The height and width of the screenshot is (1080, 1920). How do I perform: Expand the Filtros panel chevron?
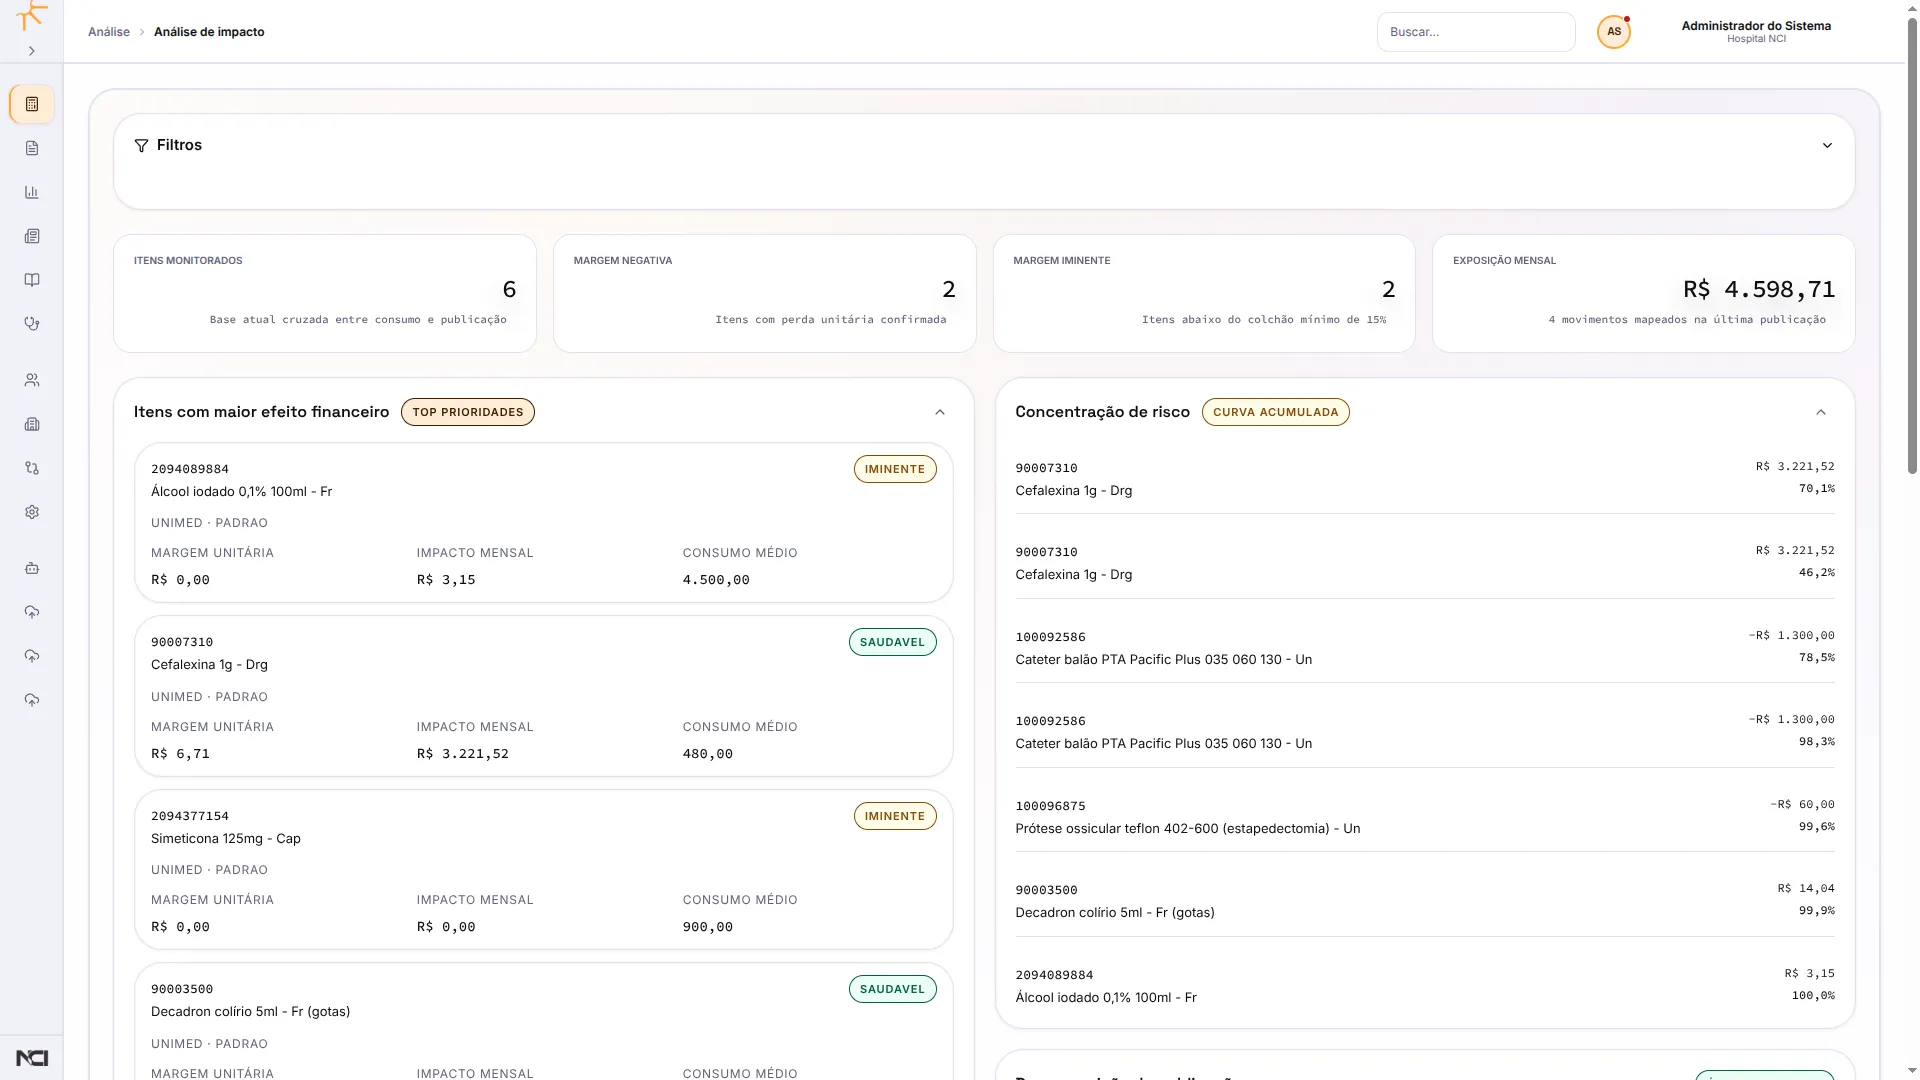tap(1827, 146)
